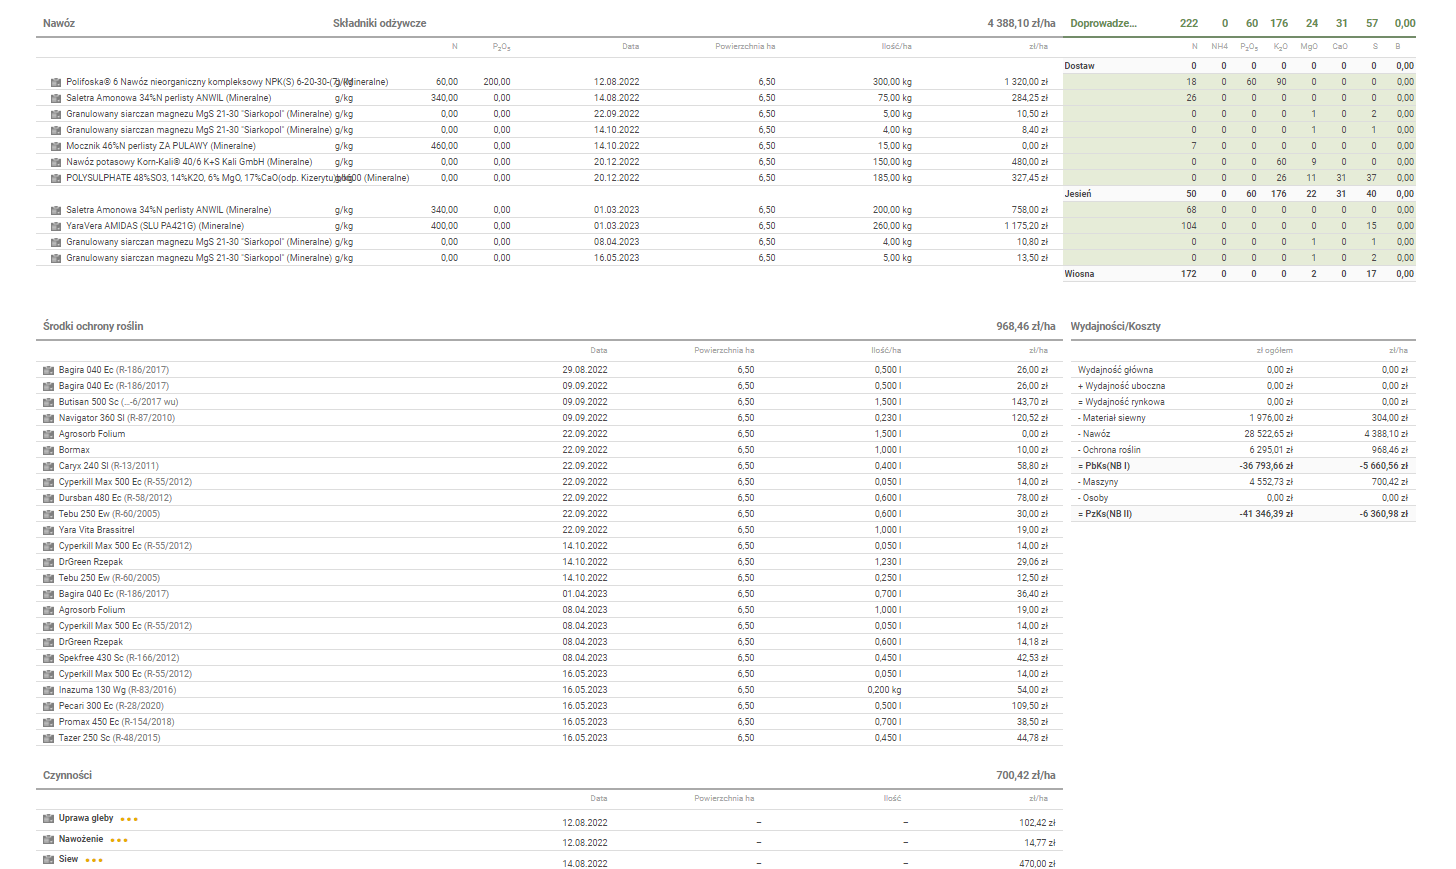Expand the Nawożenie three-dot menu
This screenshot has width=1456, height=869.
(x=119, y=840)
